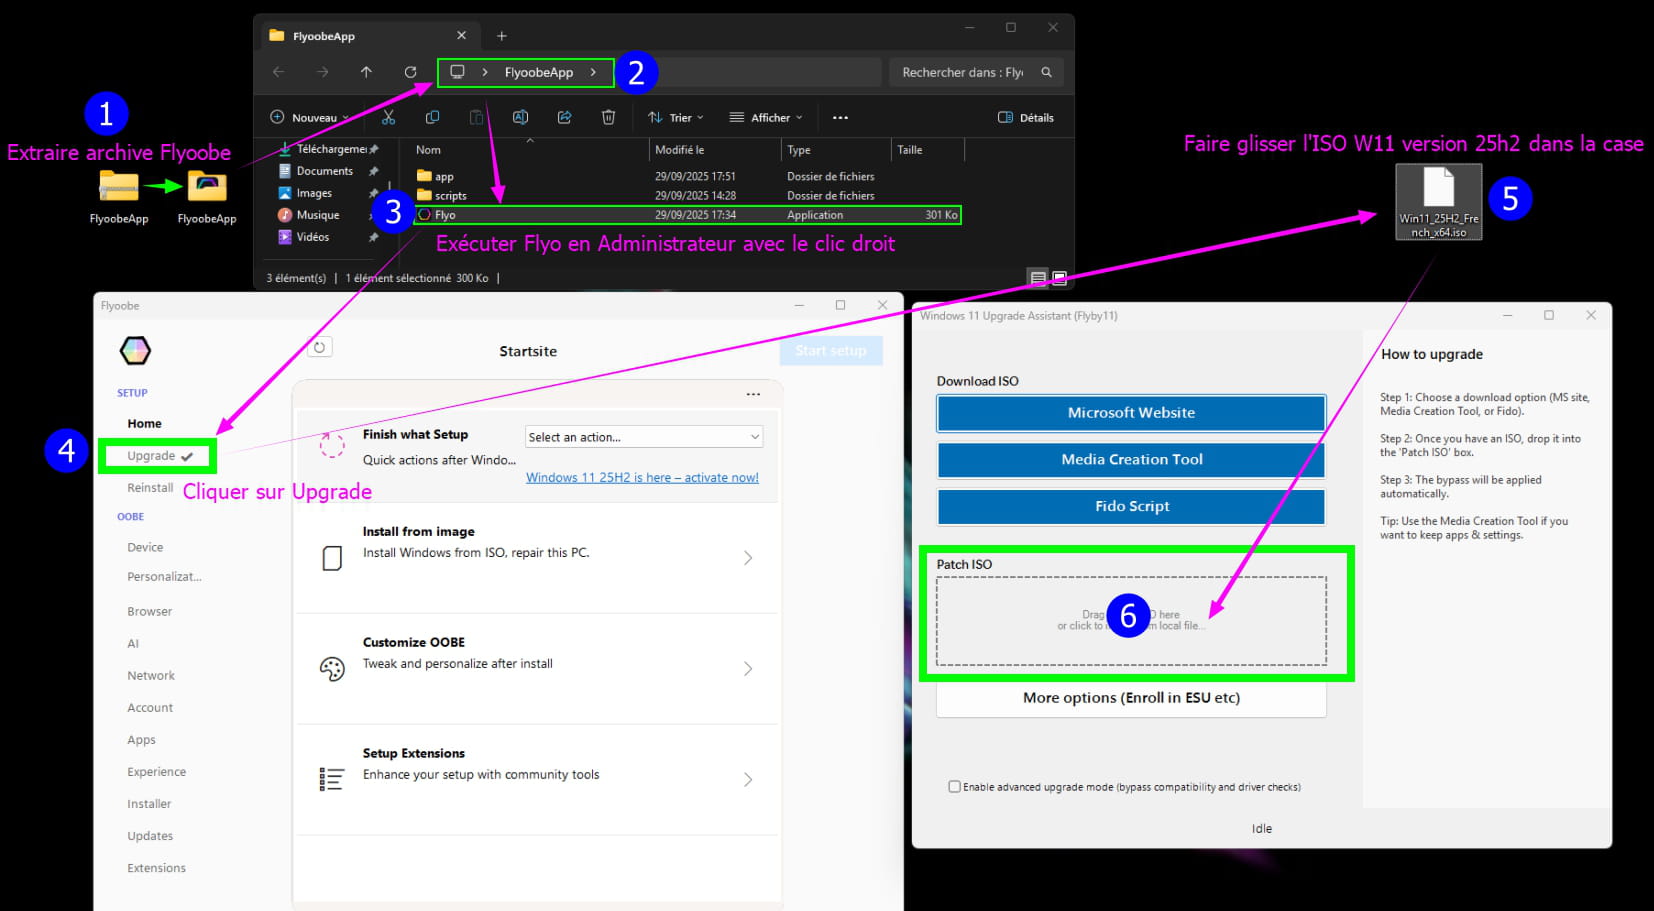Click the cut scissors icon in Explorer toolbar

click(388, 117)
